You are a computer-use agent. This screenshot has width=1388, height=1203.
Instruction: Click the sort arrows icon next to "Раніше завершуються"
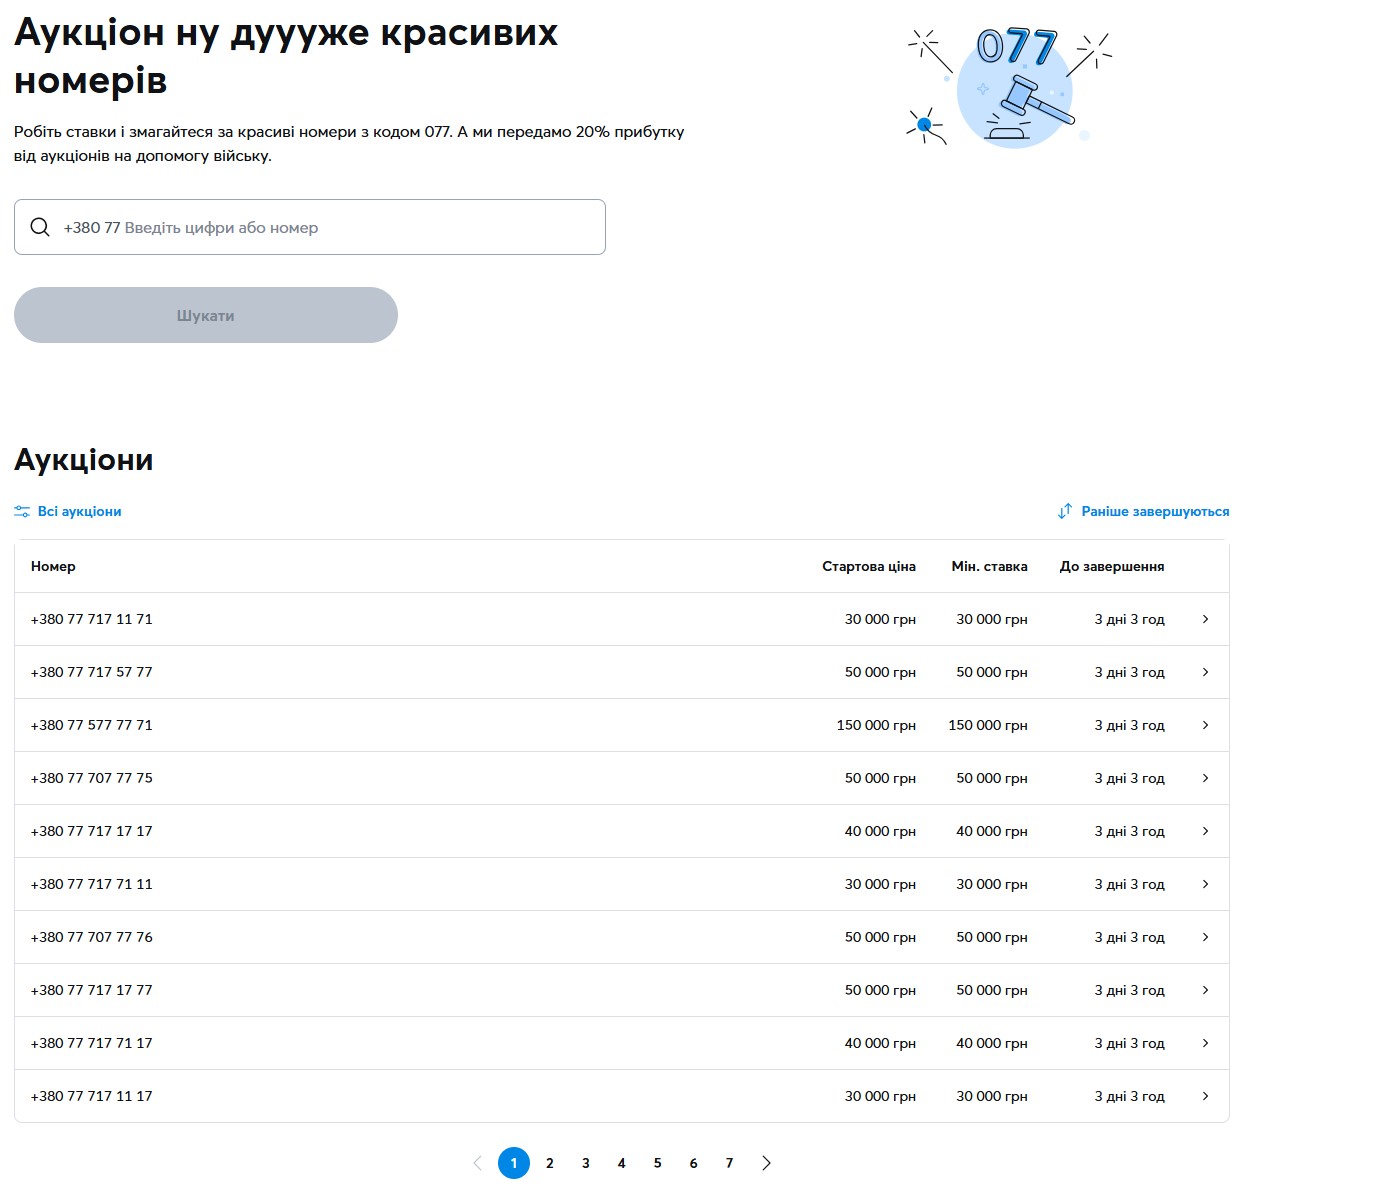point(1064,511)
